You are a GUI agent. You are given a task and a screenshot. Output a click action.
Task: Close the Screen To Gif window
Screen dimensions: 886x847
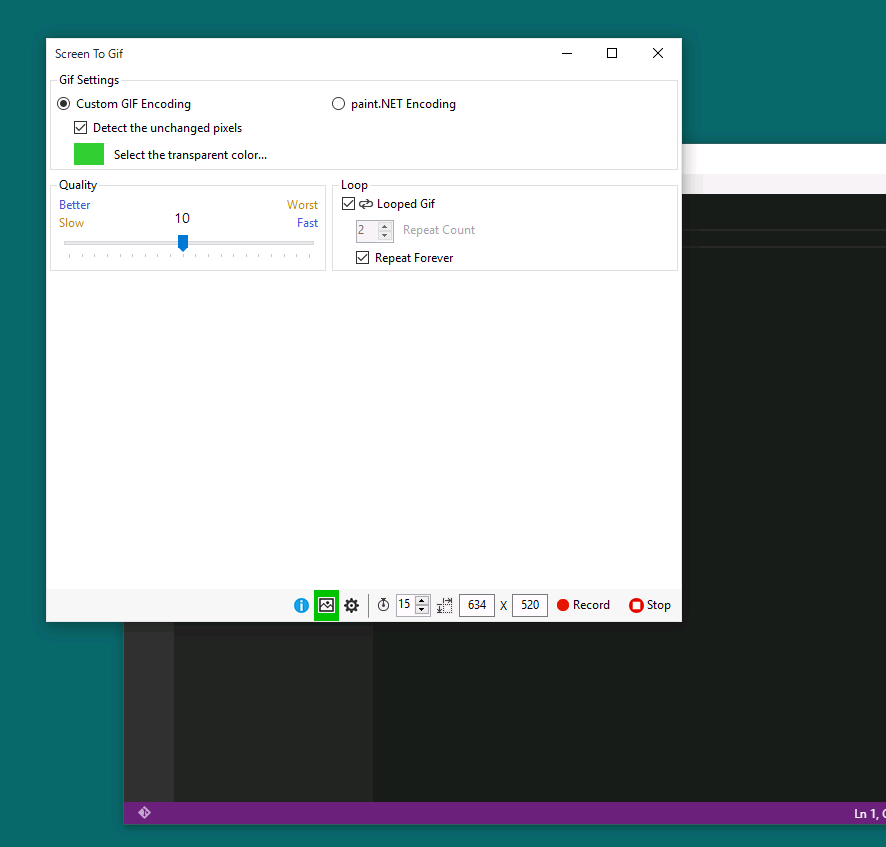pyautogui.click(x=658, y=53)
